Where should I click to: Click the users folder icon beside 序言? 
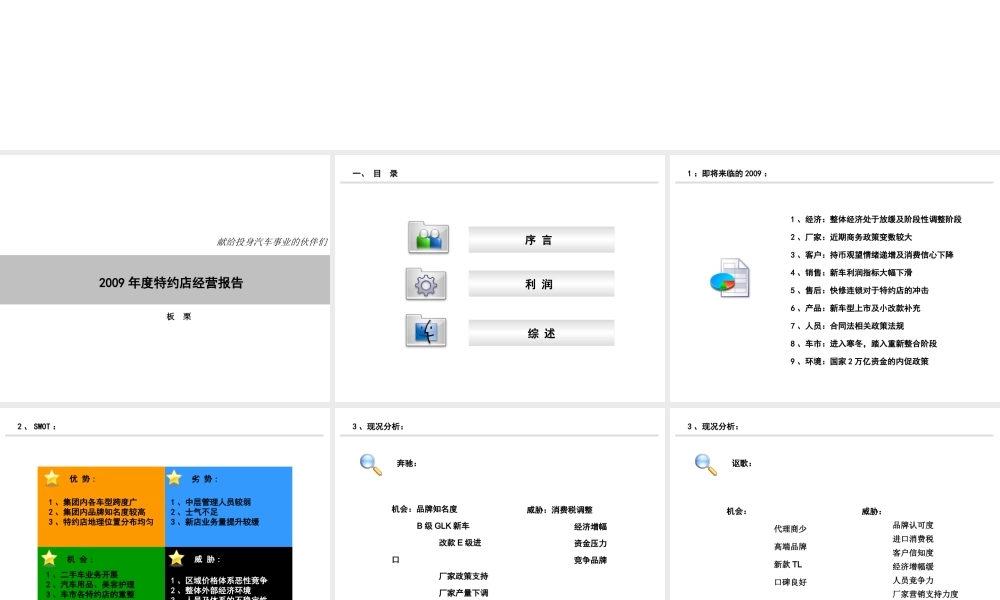(428, 237)
